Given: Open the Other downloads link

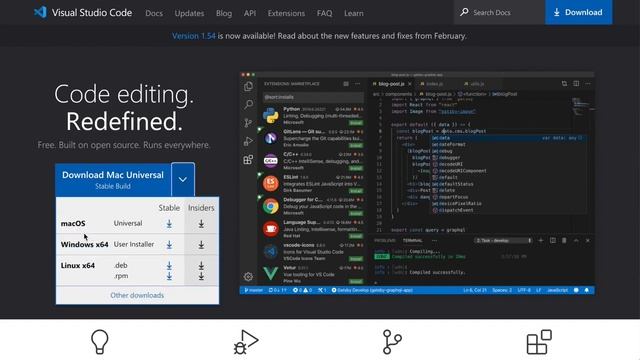Looking at the screenshot, I should coord(137,295).
